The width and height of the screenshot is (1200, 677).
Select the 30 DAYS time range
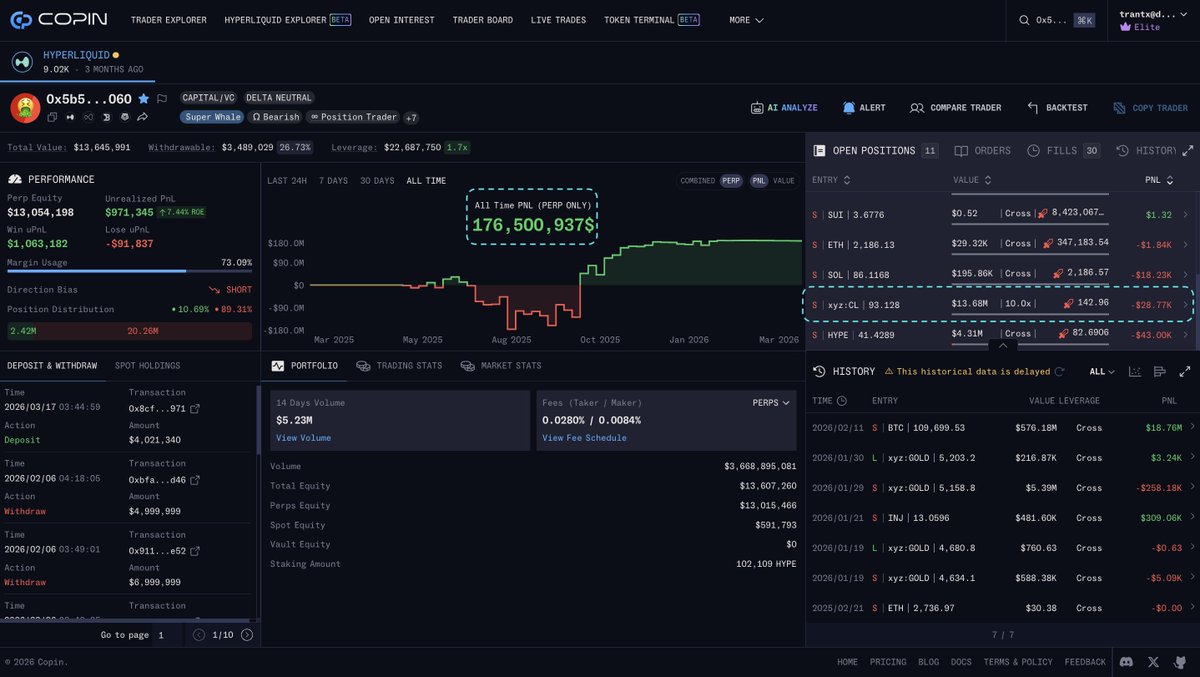[x=377, y=181]
